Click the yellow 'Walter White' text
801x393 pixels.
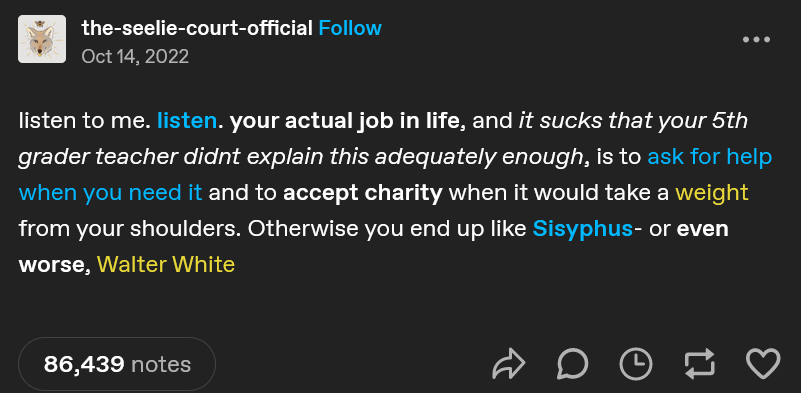coord(166,264)
